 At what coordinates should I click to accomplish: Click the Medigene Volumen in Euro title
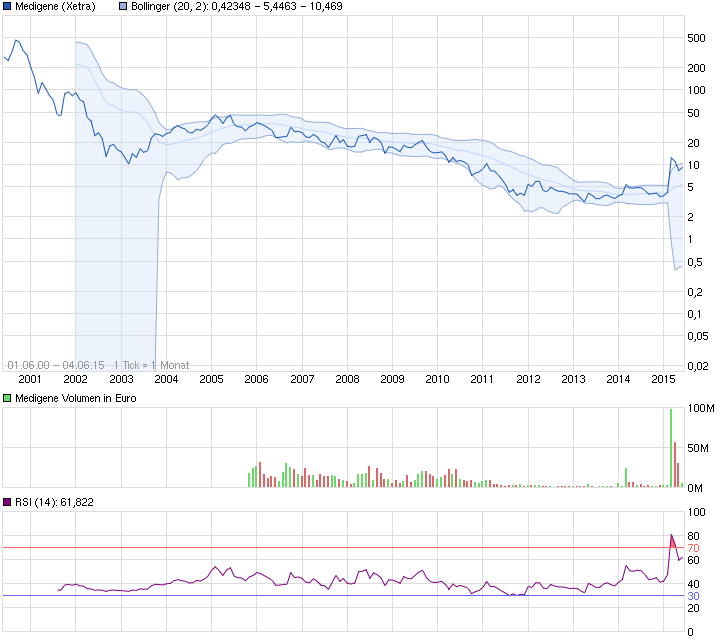coord(76,398)
